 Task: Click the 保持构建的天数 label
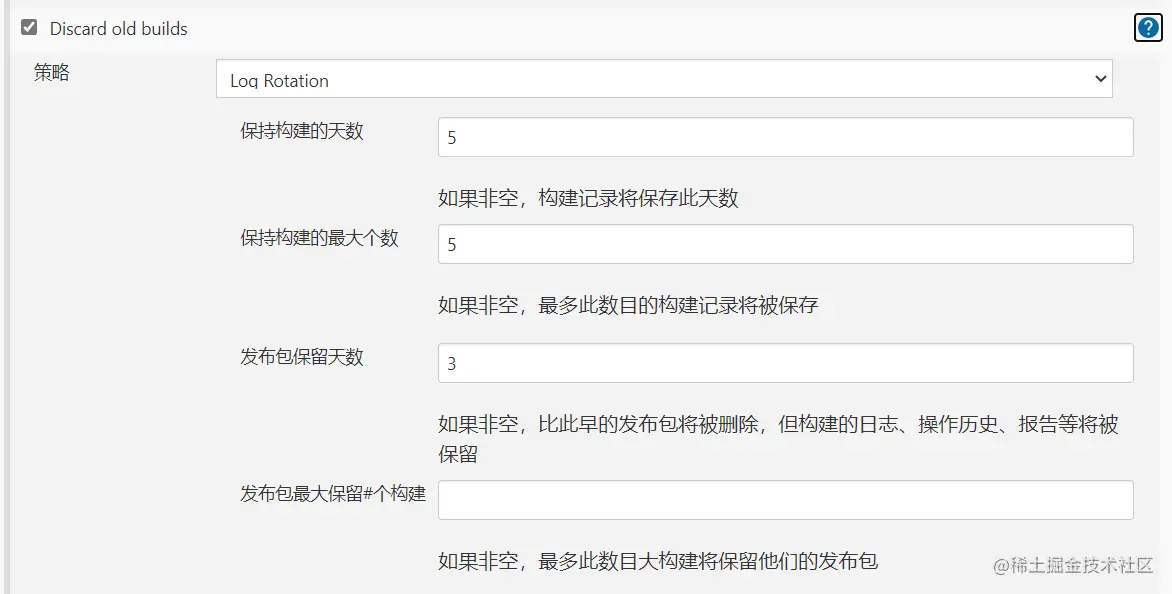click(302, 131)
